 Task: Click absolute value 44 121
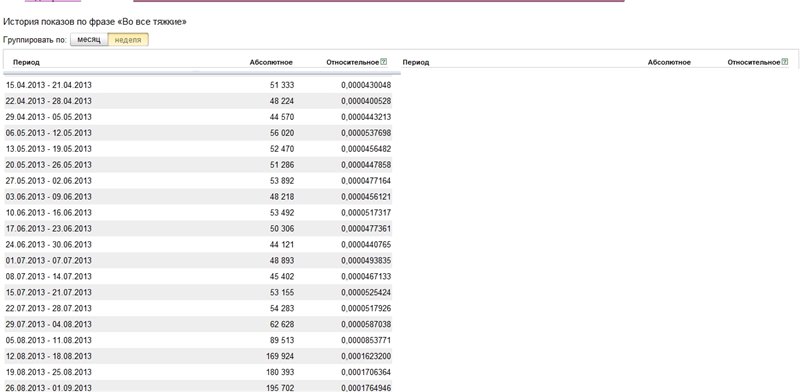[282, 244]
